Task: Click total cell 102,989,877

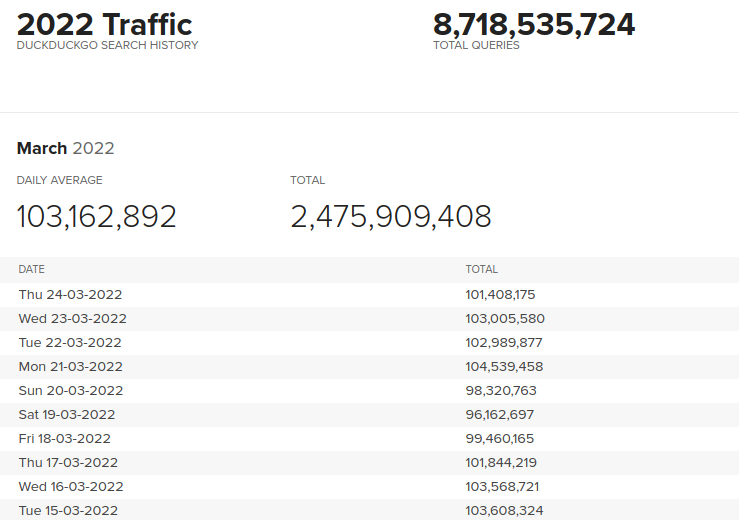Action: click(x=504, y=343)
